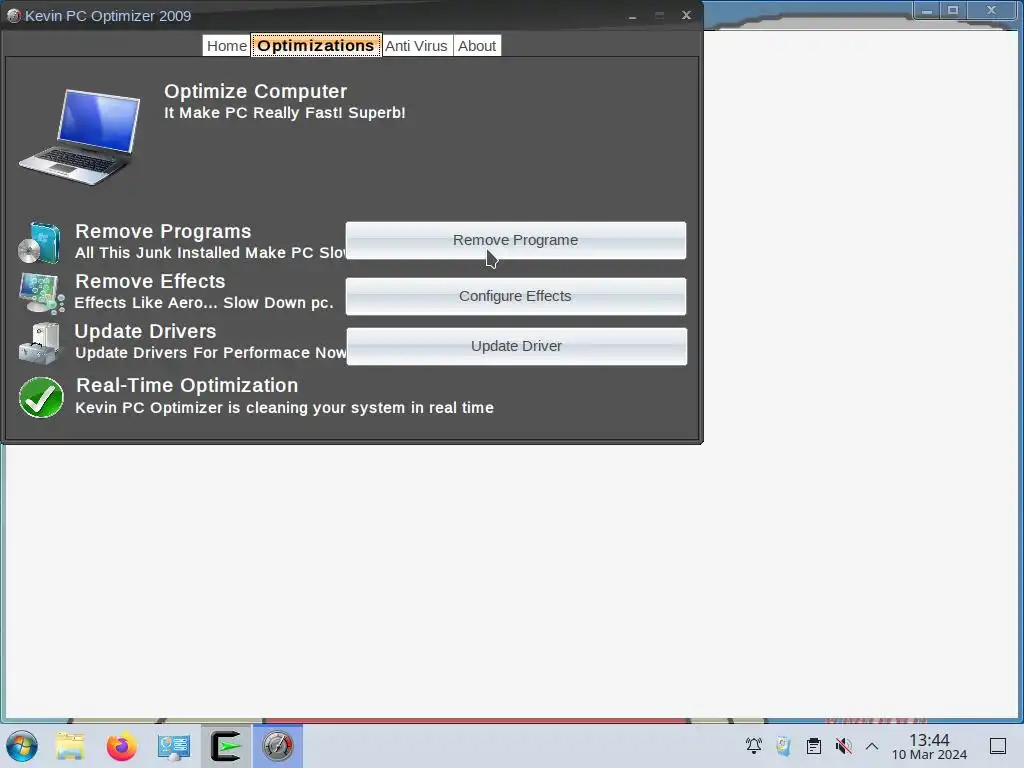
Task: Maximize the background window
Action: point(953,10)
